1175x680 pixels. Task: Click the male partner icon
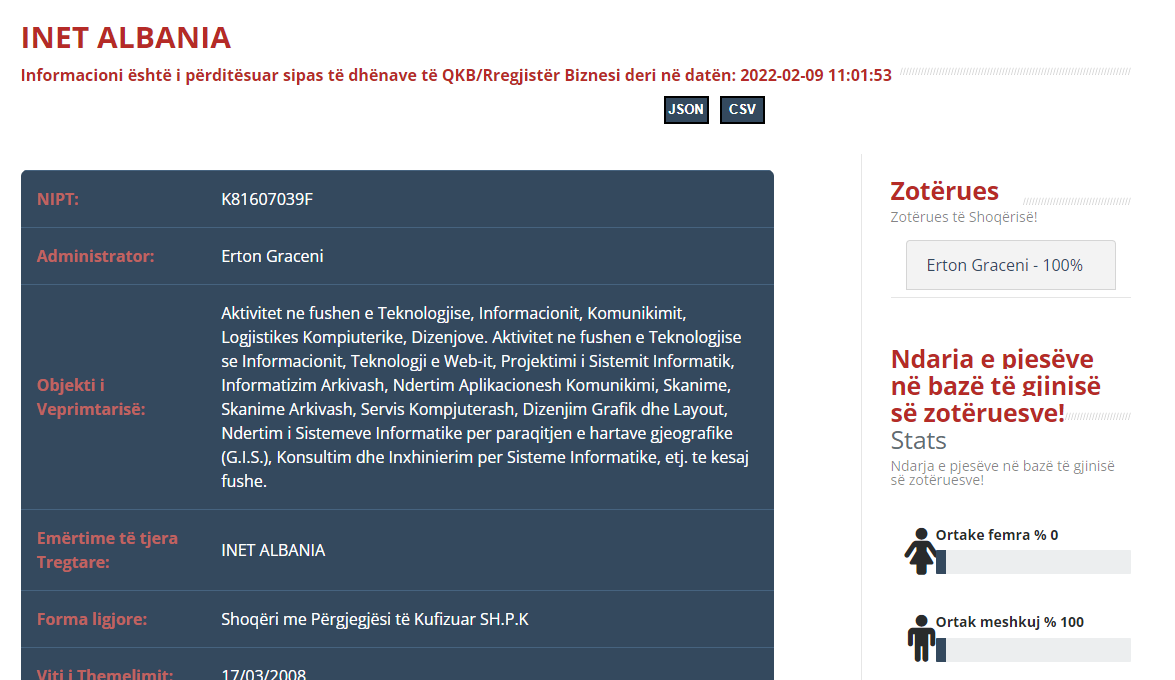click(921, 638)
